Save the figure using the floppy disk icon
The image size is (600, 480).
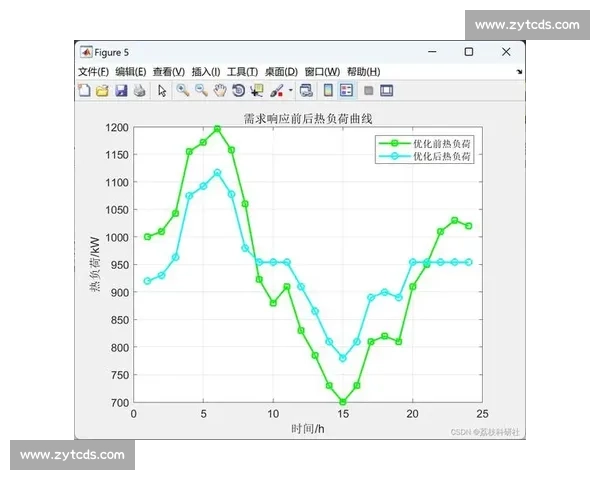[121, 91]
